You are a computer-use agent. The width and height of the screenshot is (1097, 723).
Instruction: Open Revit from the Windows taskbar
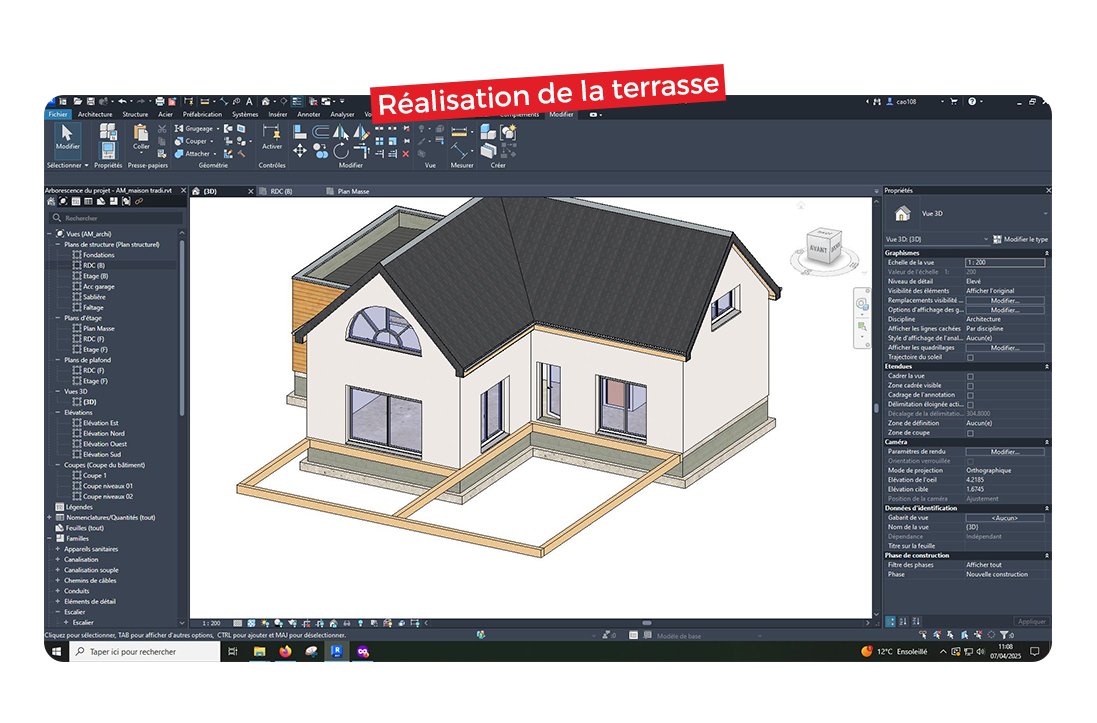pos(337,651)
